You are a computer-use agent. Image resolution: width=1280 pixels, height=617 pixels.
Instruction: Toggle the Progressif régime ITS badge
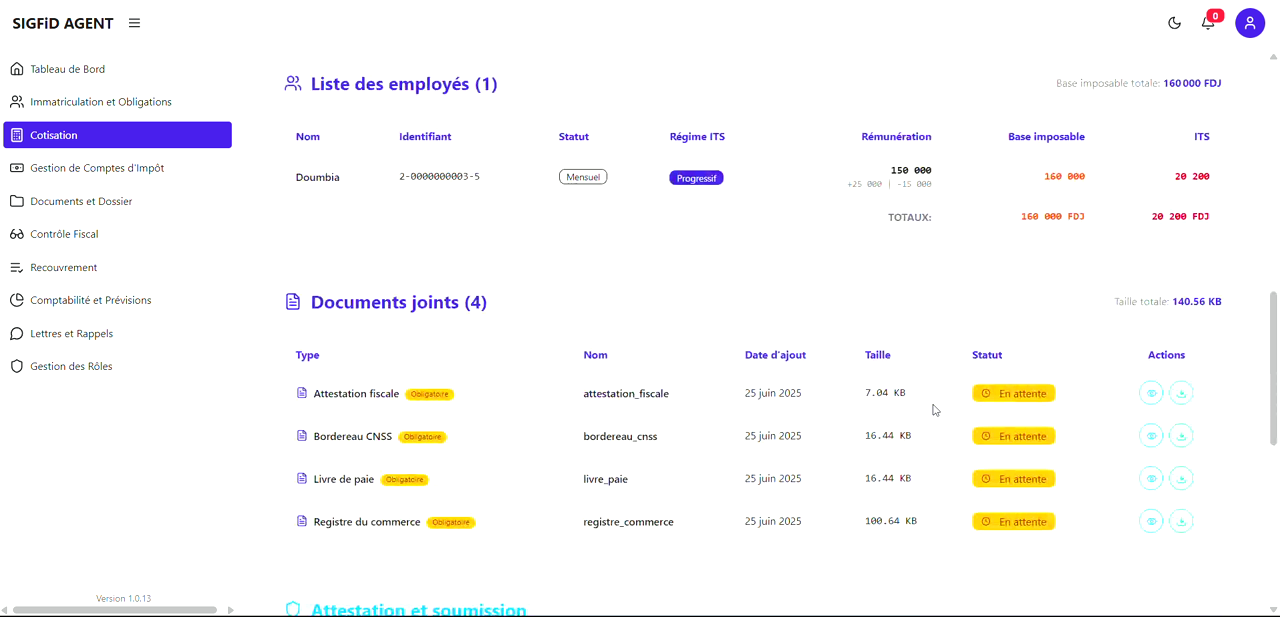[x=696, y=176]
